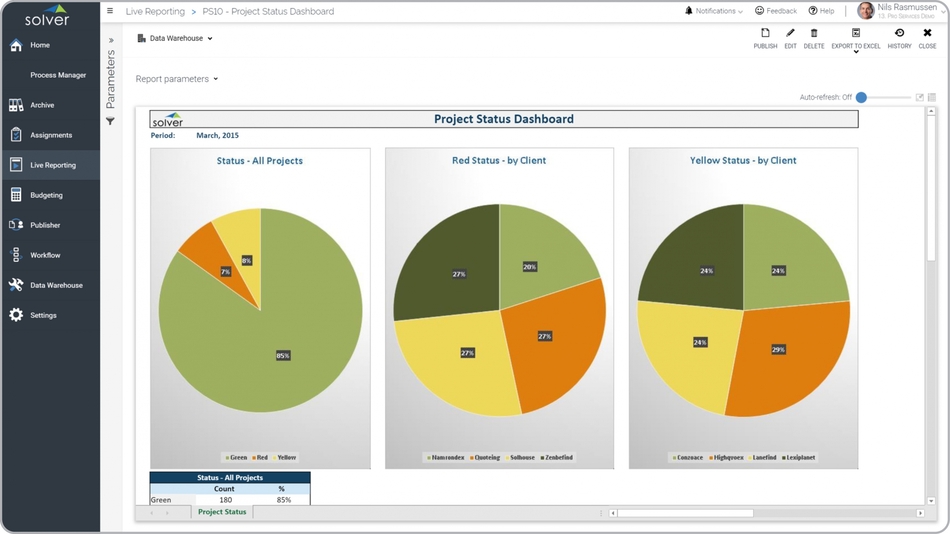Open the Data Warehouse dropdown
The width and height of the screenshot is (950, 534).
(175, 39)
